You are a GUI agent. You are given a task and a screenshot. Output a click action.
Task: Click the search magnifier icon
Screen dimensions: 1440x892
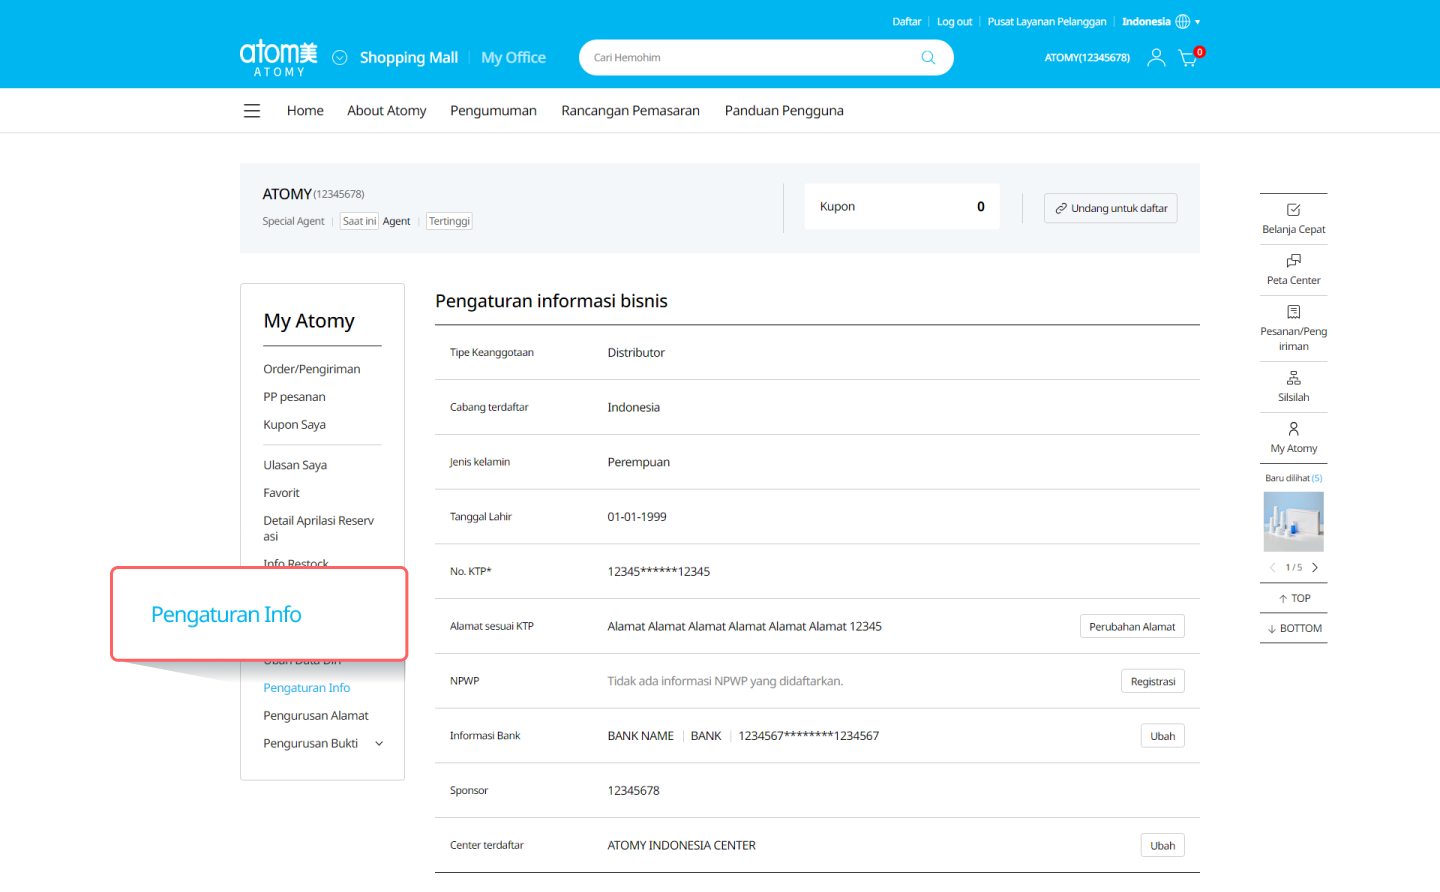(x=928, y=58)
